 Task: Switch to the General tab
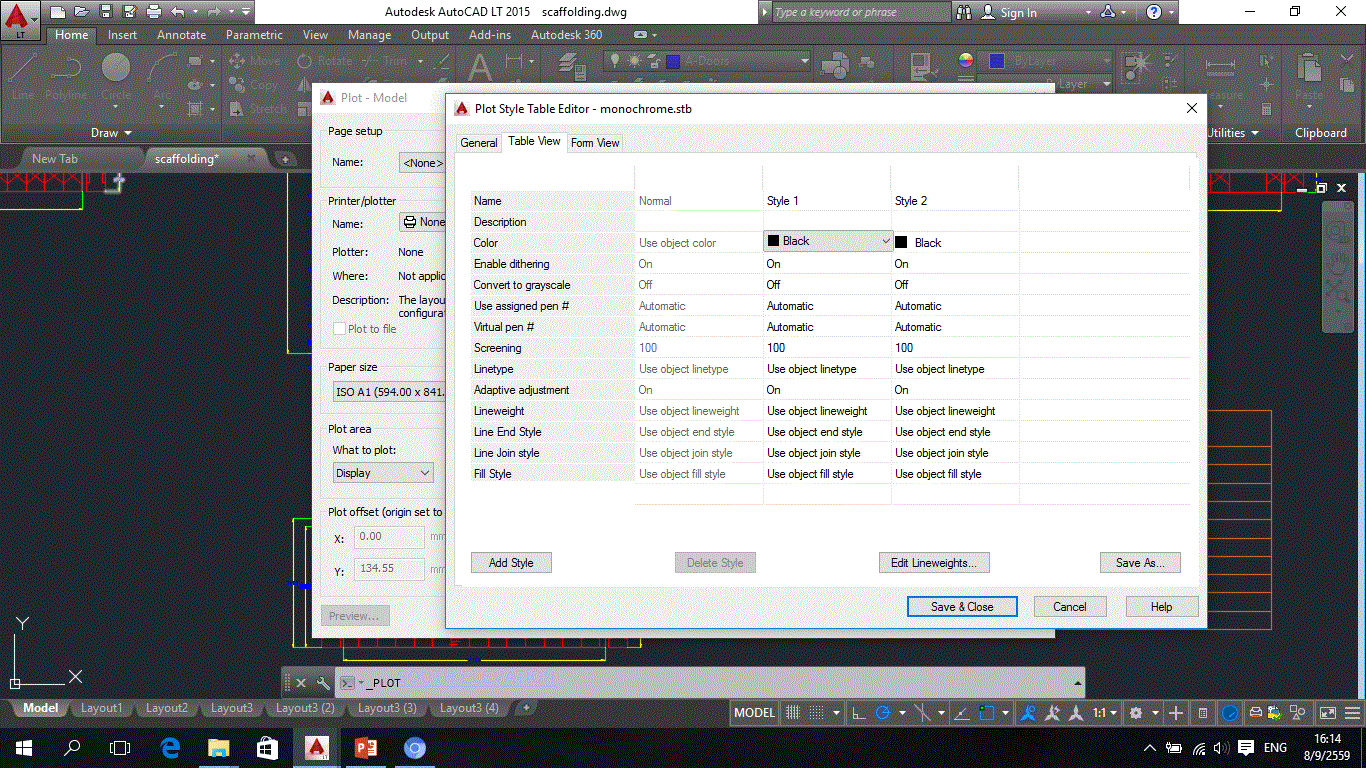pos(479,143)
